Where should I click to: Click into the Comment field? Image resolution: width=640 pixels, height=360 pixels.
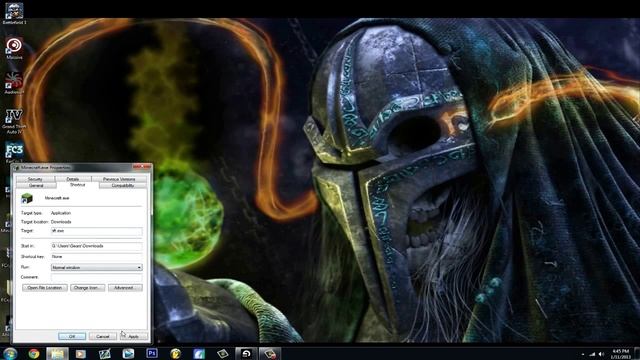[x=97, y=277]
